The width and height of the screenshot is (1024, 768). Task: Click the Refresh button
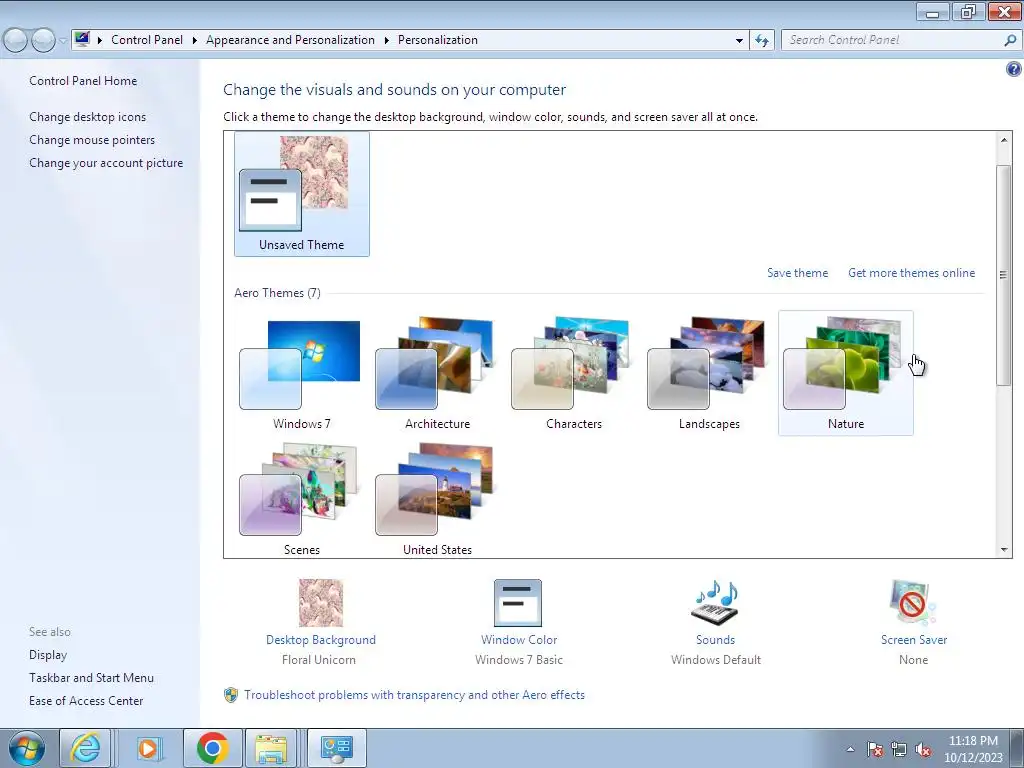click(x=761, y=40)
